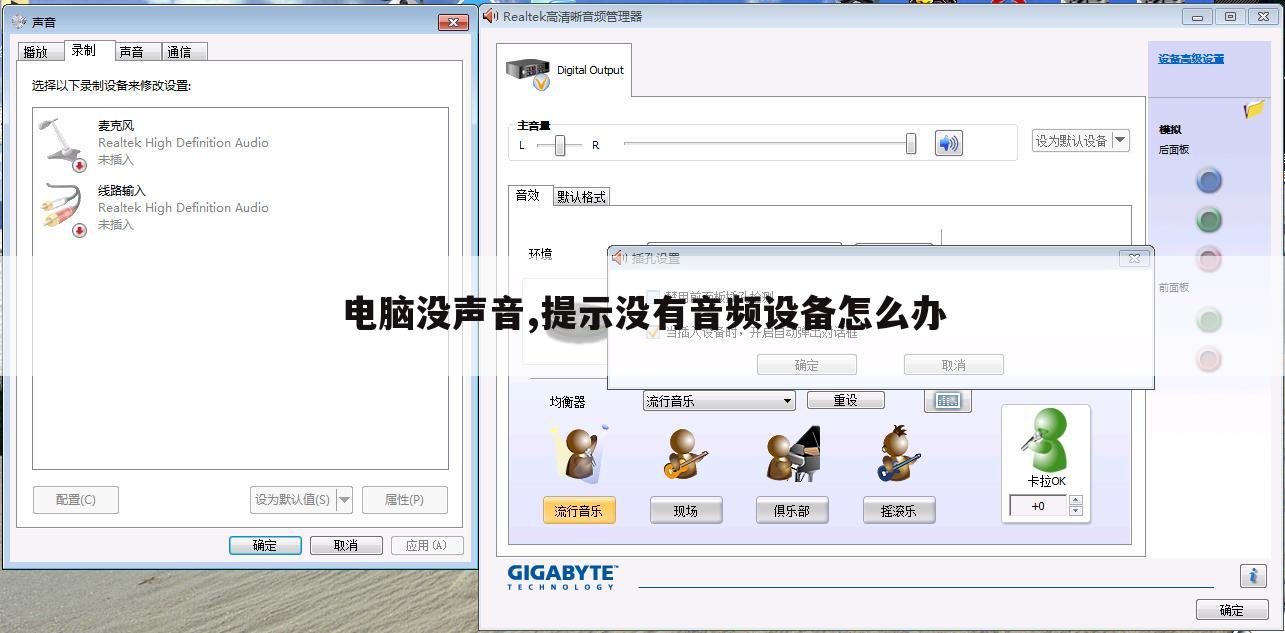Click the blue rear panel jack

[1209, 181]
